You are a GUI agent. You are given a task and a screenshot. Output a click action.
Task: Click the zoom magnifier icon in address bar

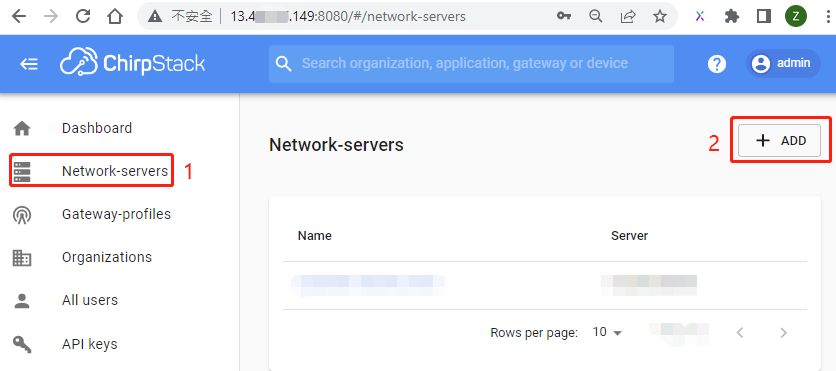[x=596, y=17]
